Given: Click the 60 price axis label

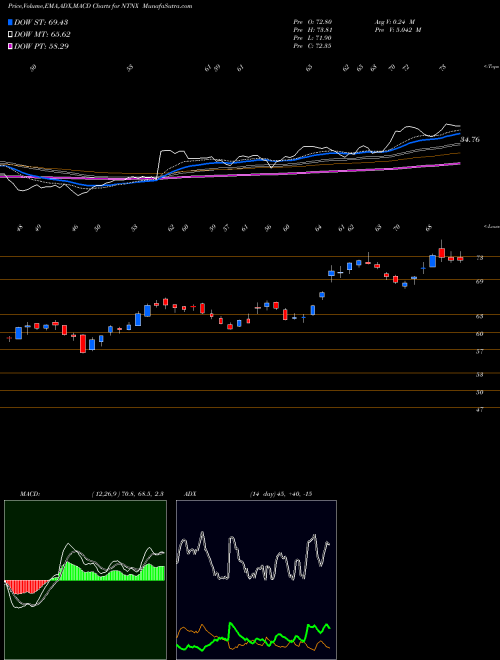Looking at the screenshot, I should [x=479, y=334].
